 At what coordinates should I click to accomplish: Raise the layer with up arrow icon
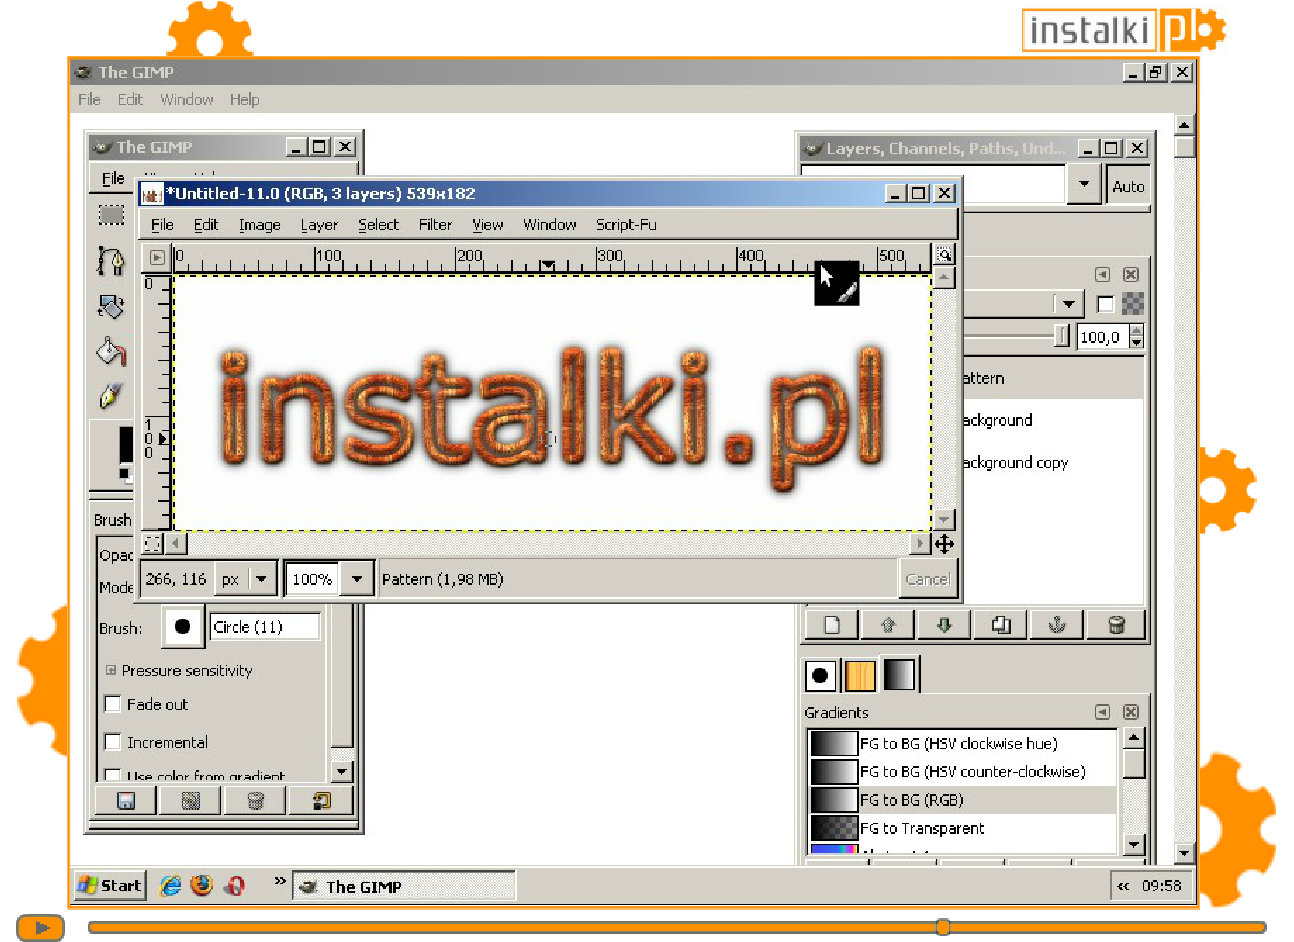click(888, 625)
